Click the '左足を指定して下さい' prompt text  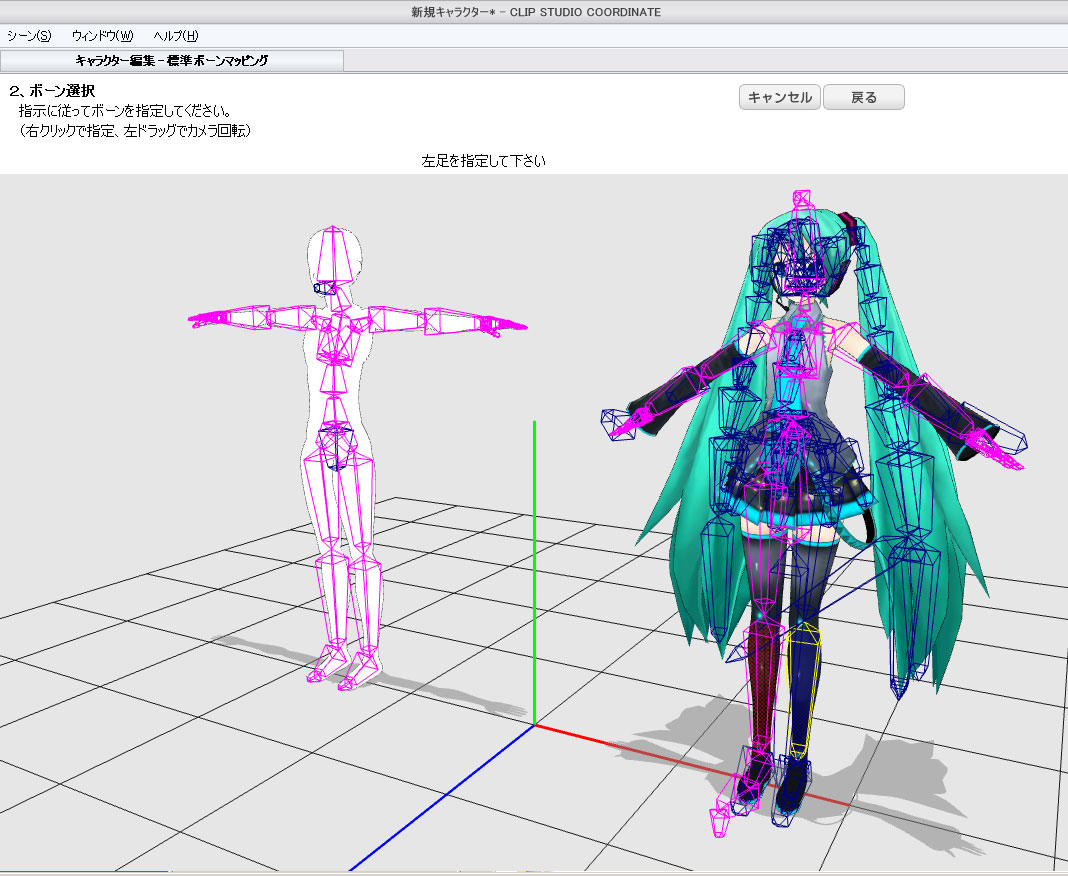tap(484, 161)
